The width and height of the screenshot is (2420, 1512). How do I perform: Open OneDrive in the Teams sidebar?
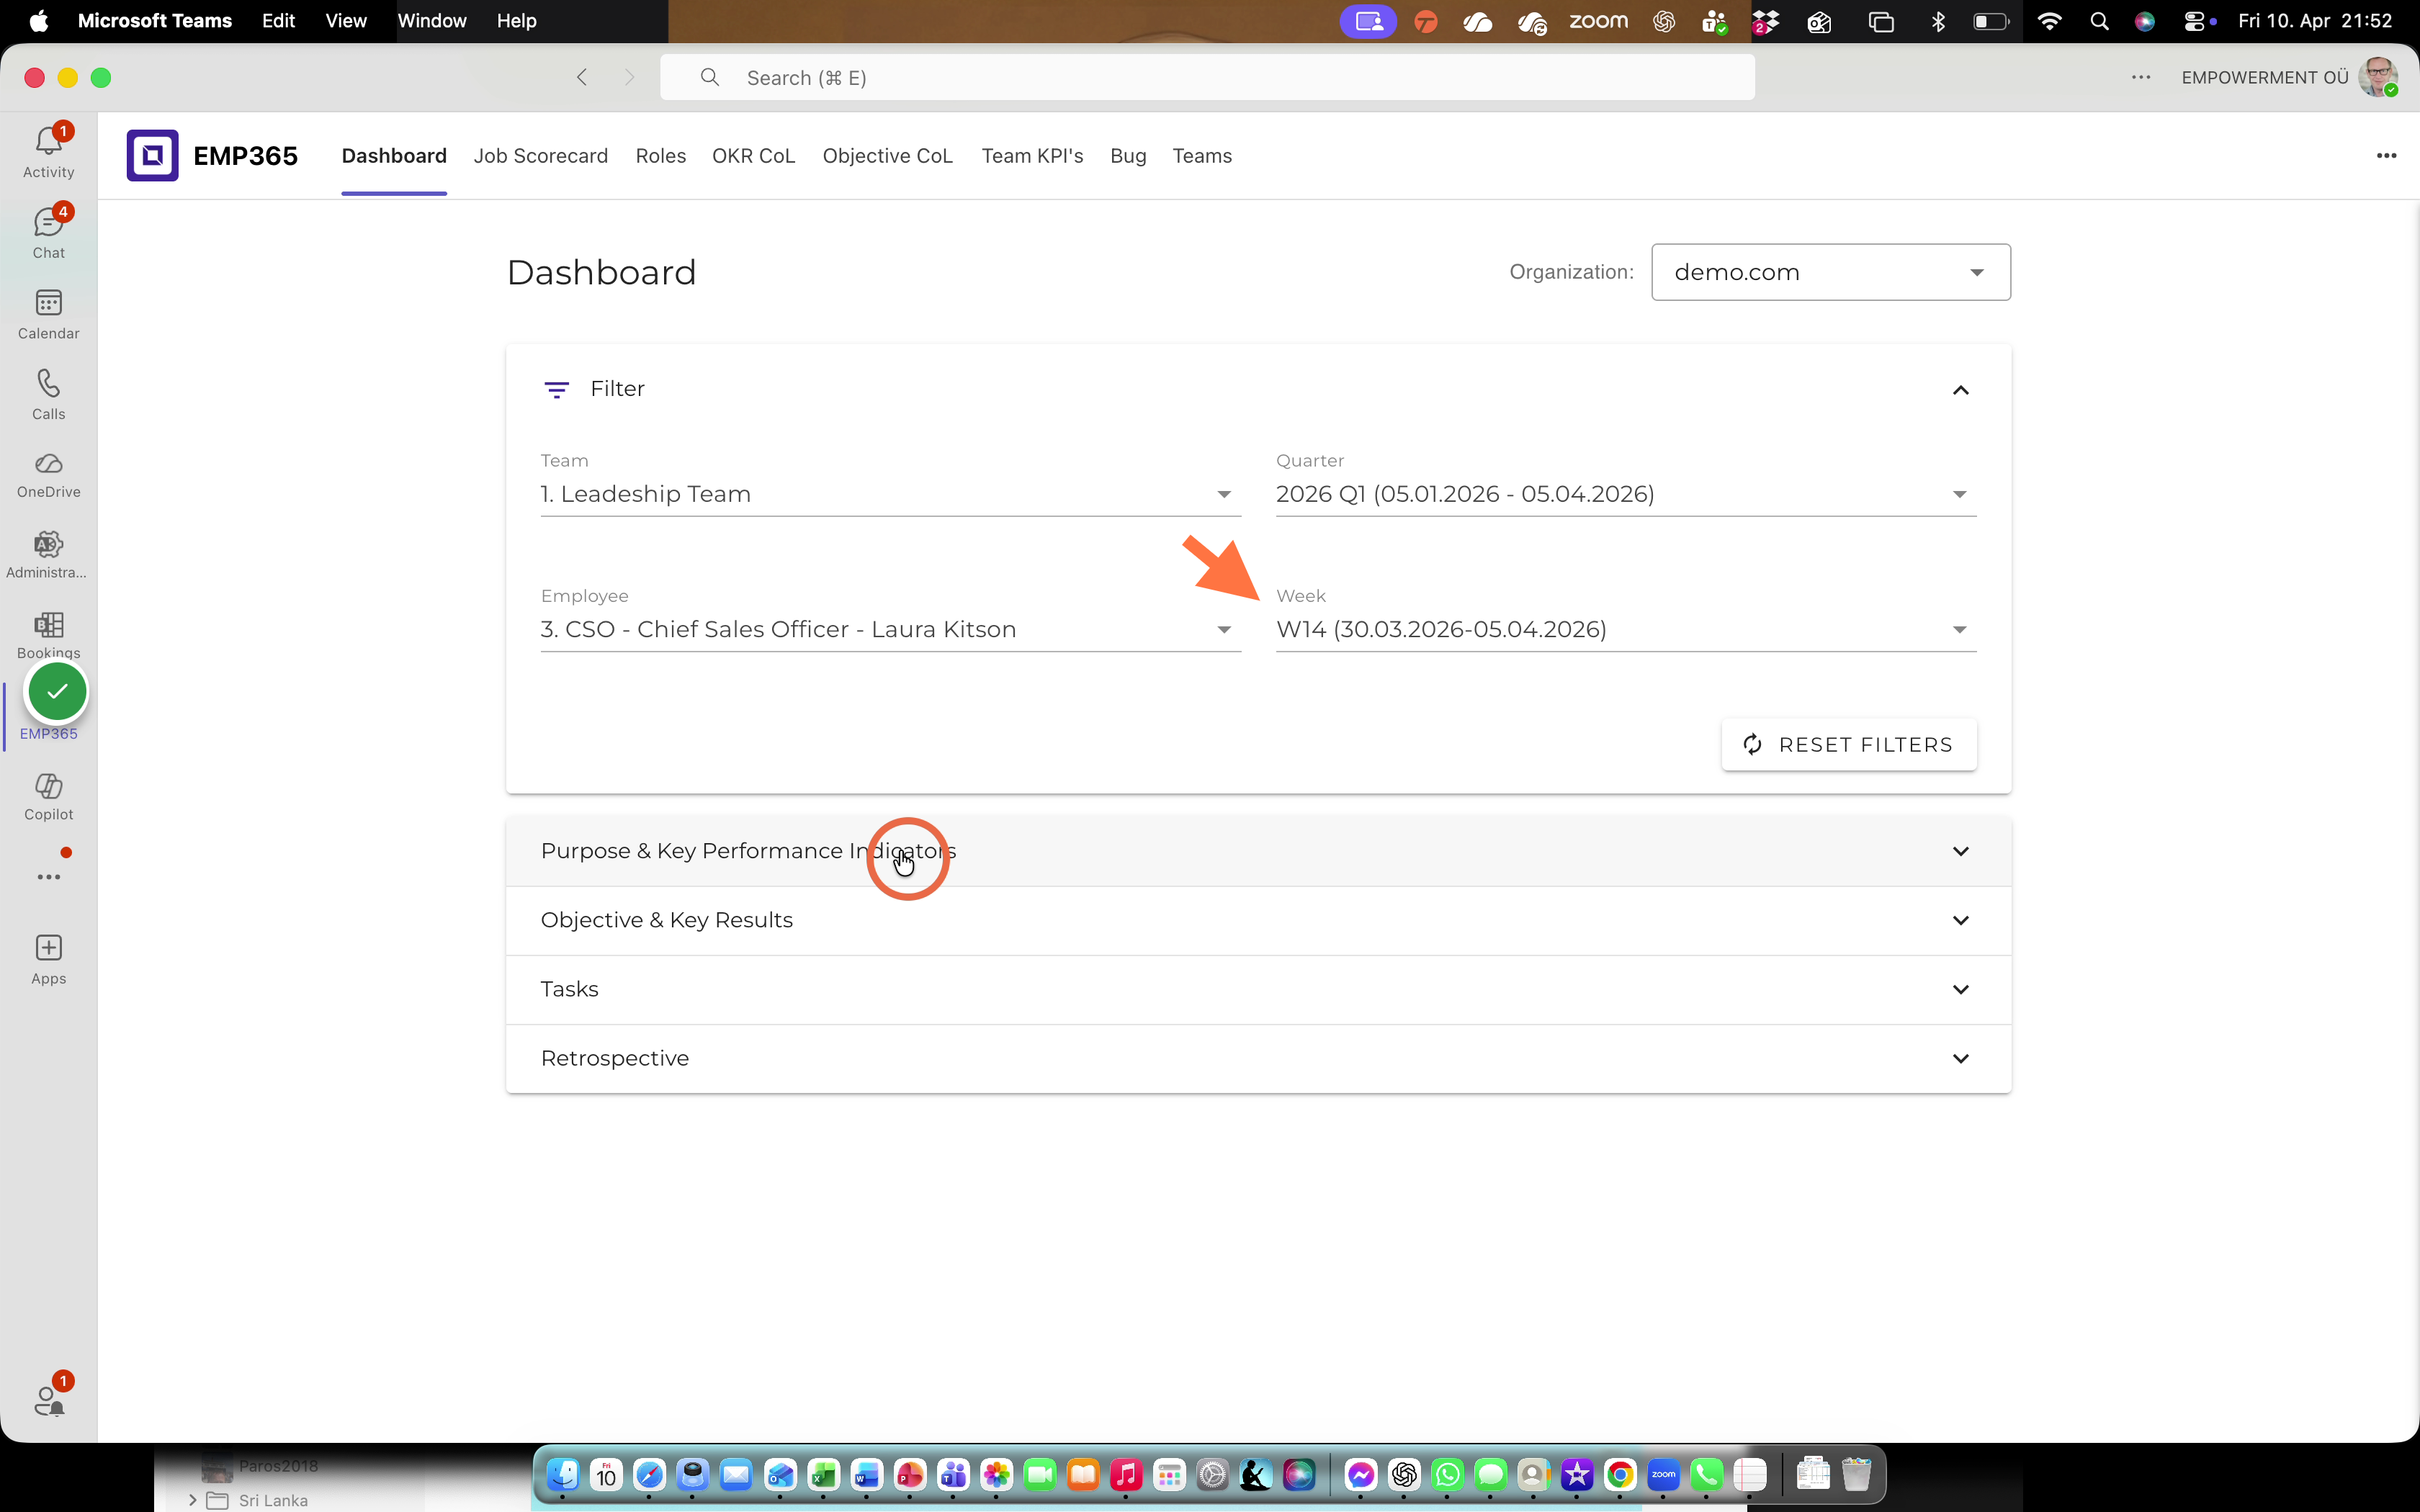(x=48, y=475)
